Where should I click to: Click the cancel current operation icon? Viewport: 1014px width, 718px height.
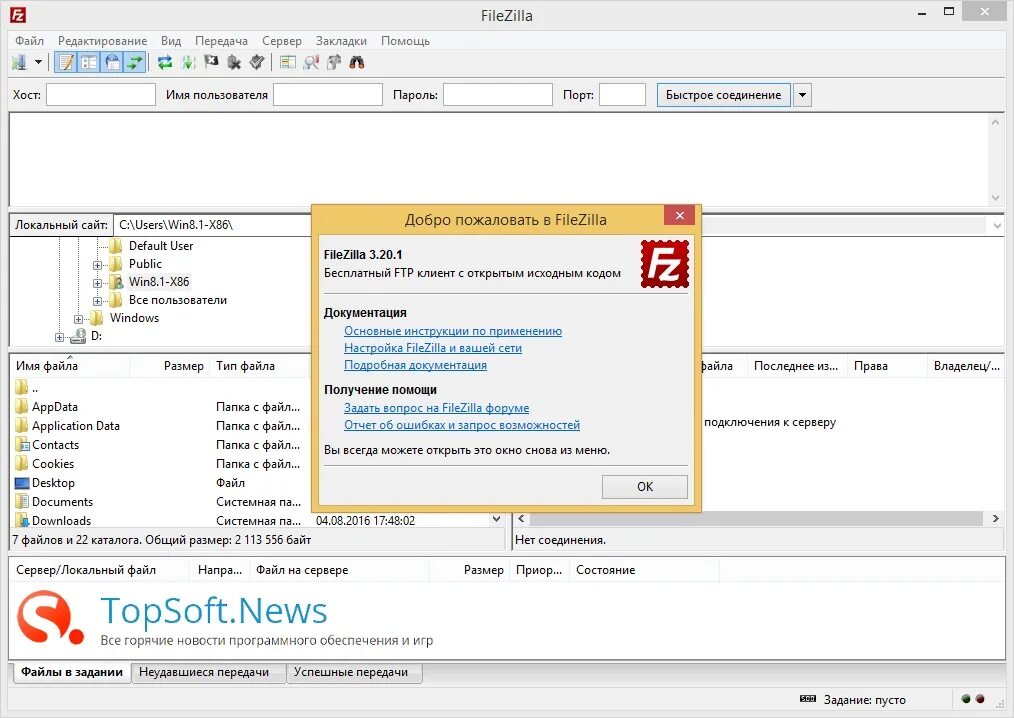pos(211,63)
